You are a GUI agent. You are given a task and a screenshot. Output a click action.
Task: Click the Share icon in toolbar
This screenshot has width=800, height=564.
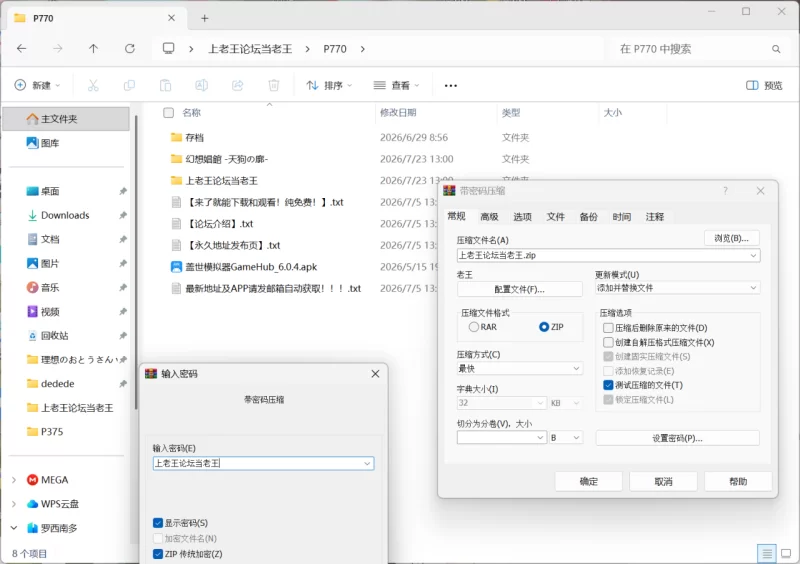tap(238, 85)
